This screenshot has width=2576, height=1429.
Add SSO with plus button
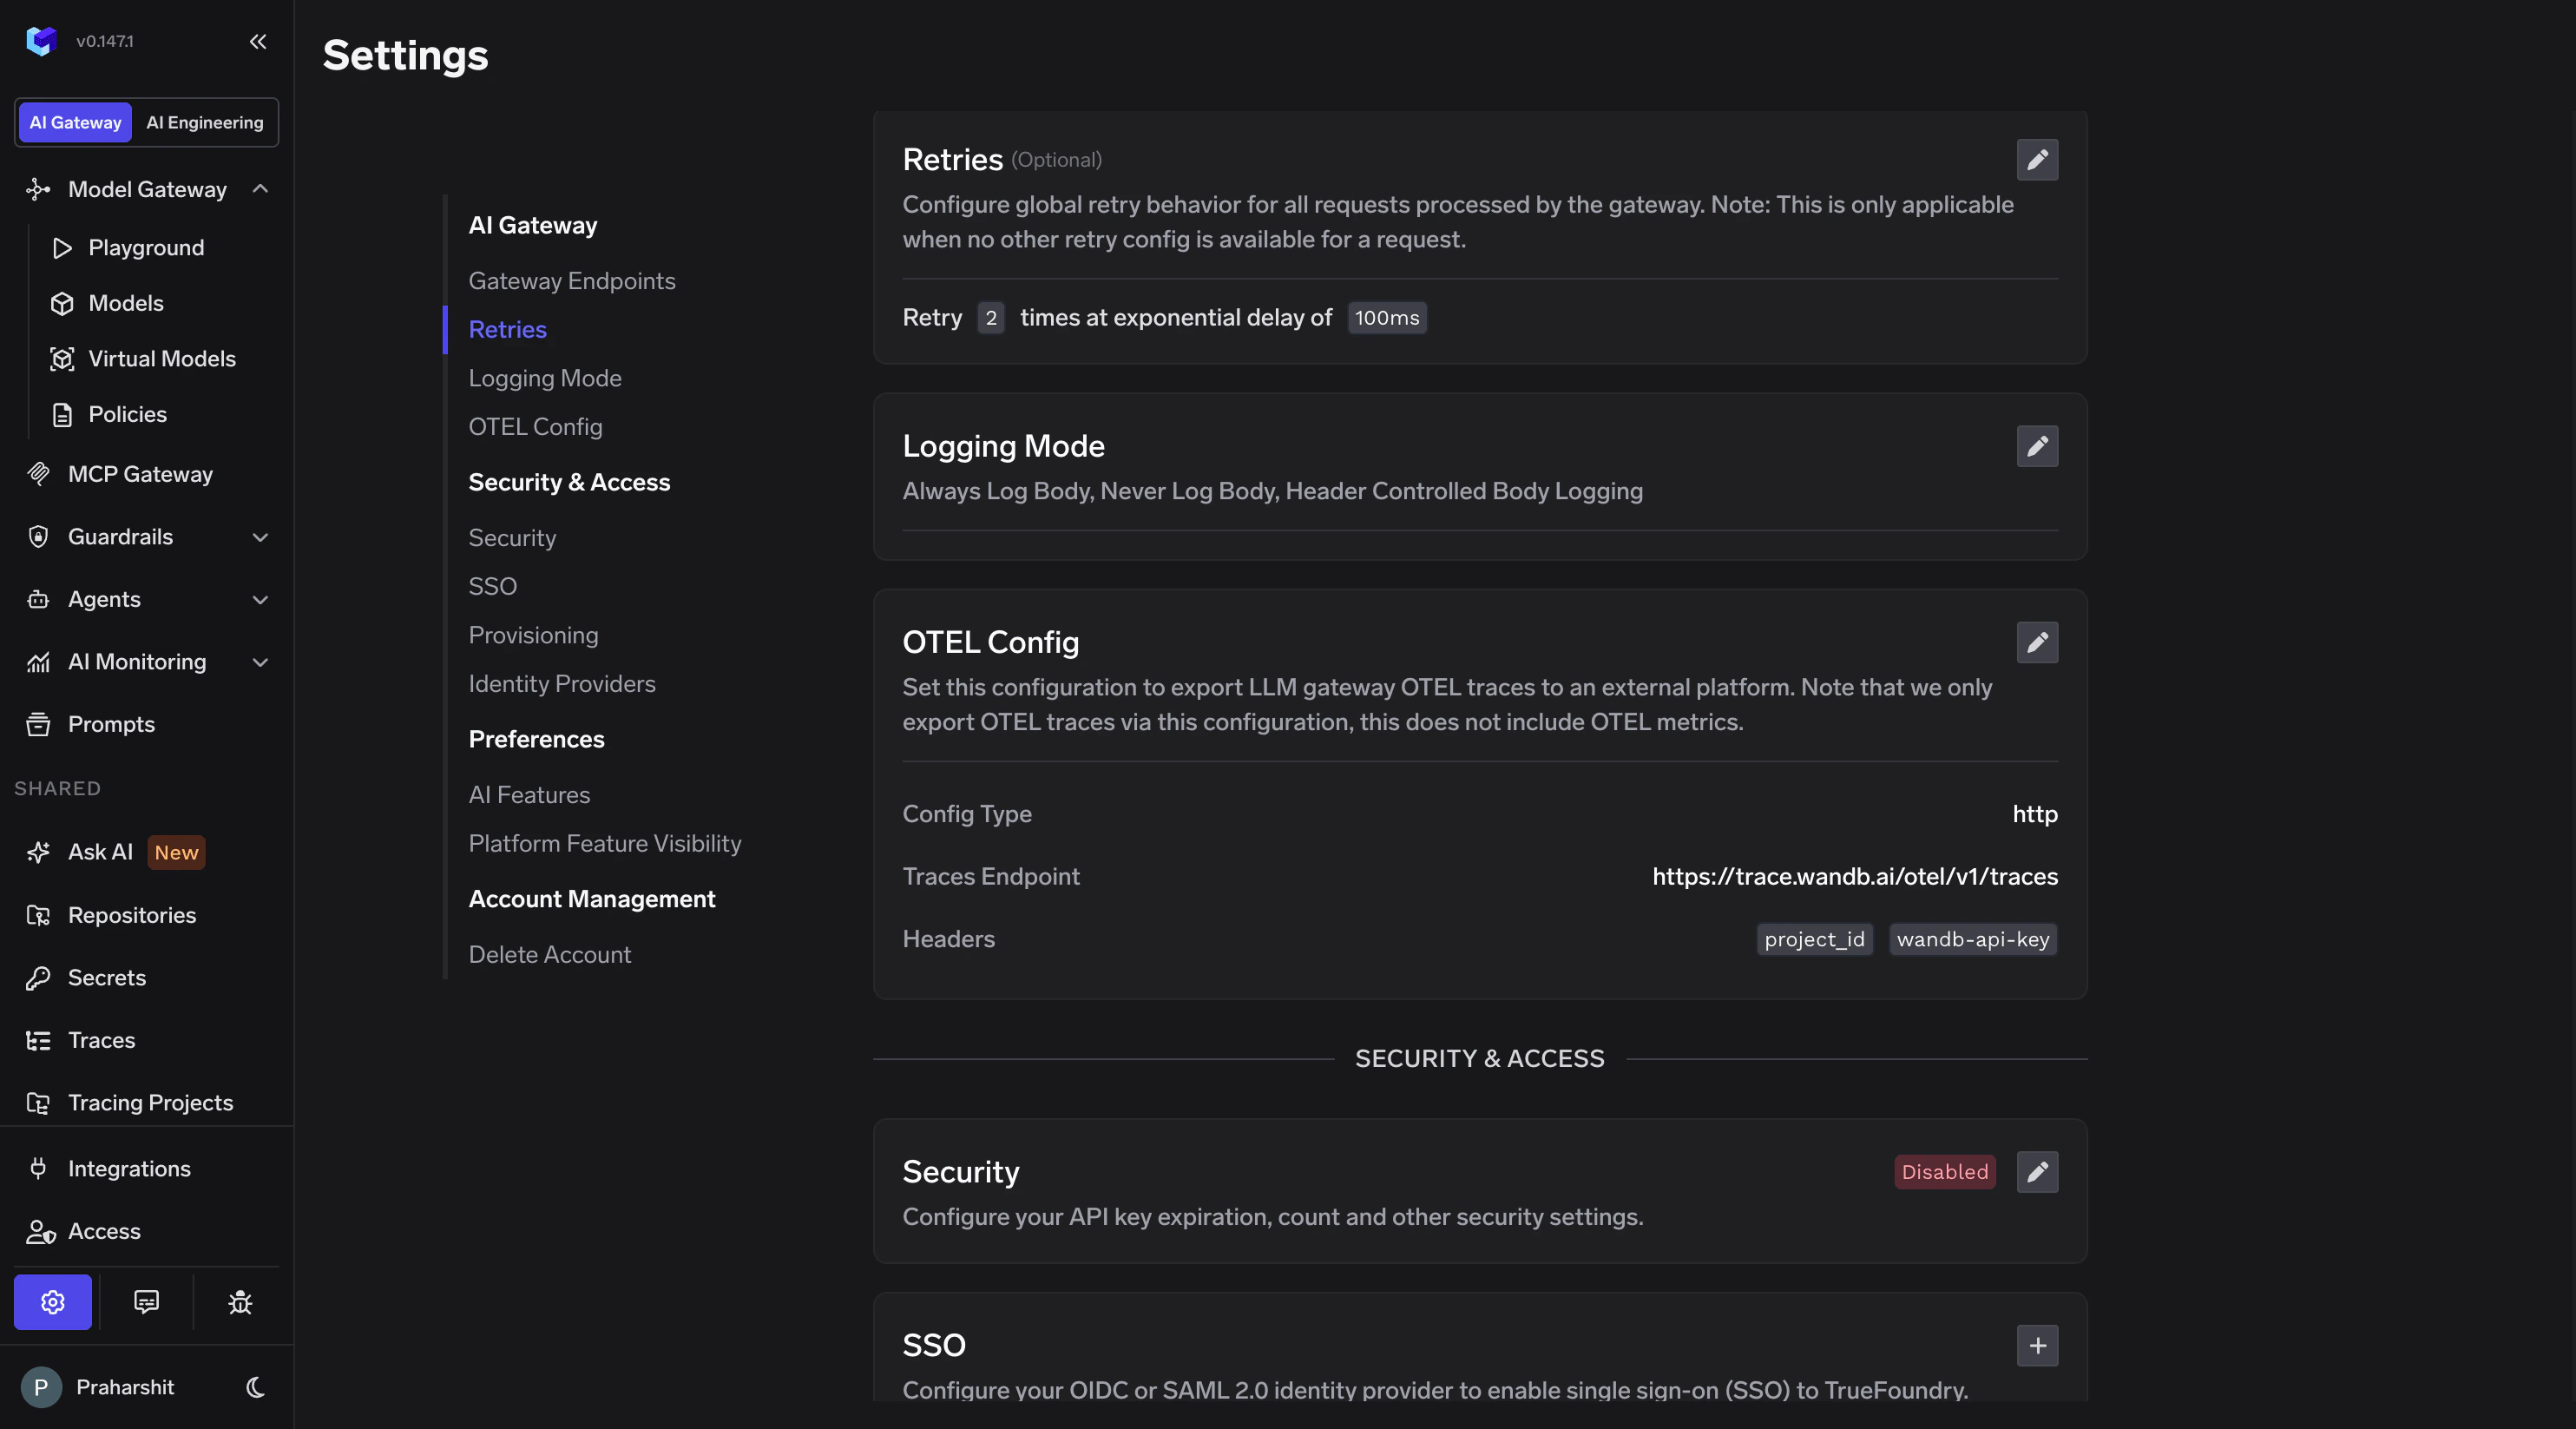2037,1345
